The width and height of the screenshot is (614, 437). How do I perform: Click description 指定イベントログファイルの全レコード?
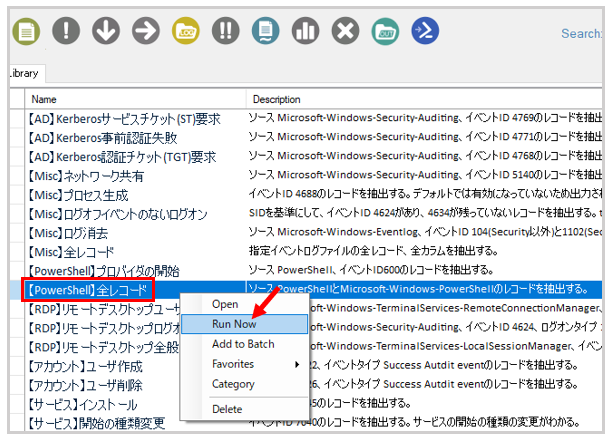pos(373,251)
